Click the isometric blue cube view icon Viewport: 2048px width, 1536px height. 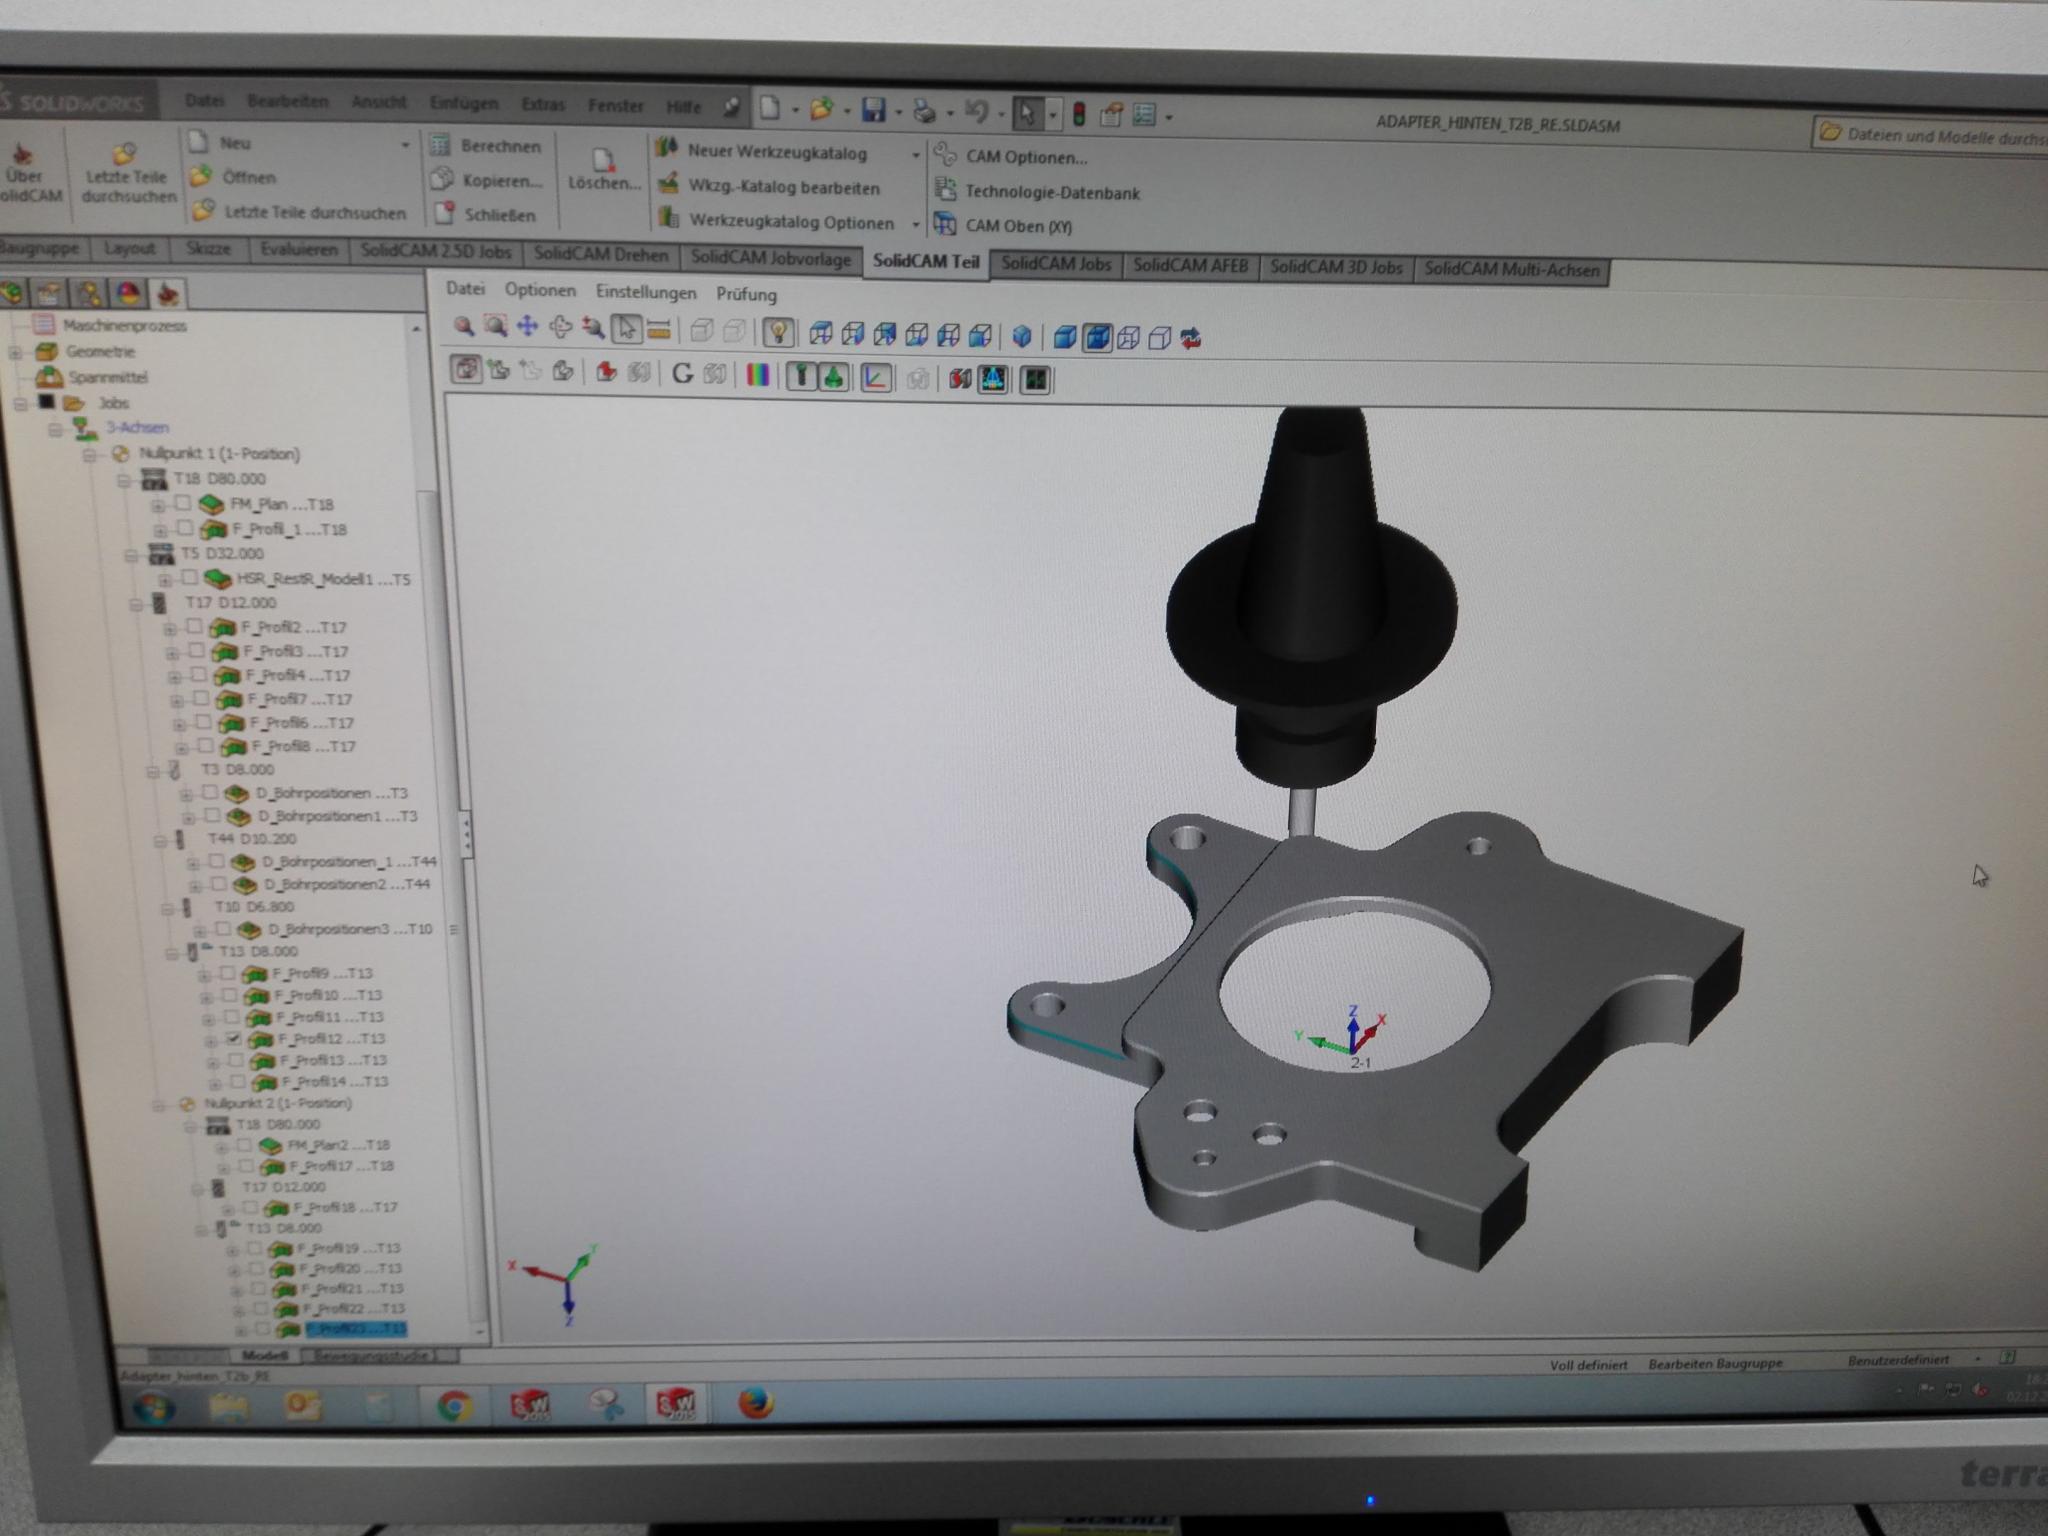click(1021, 336)
